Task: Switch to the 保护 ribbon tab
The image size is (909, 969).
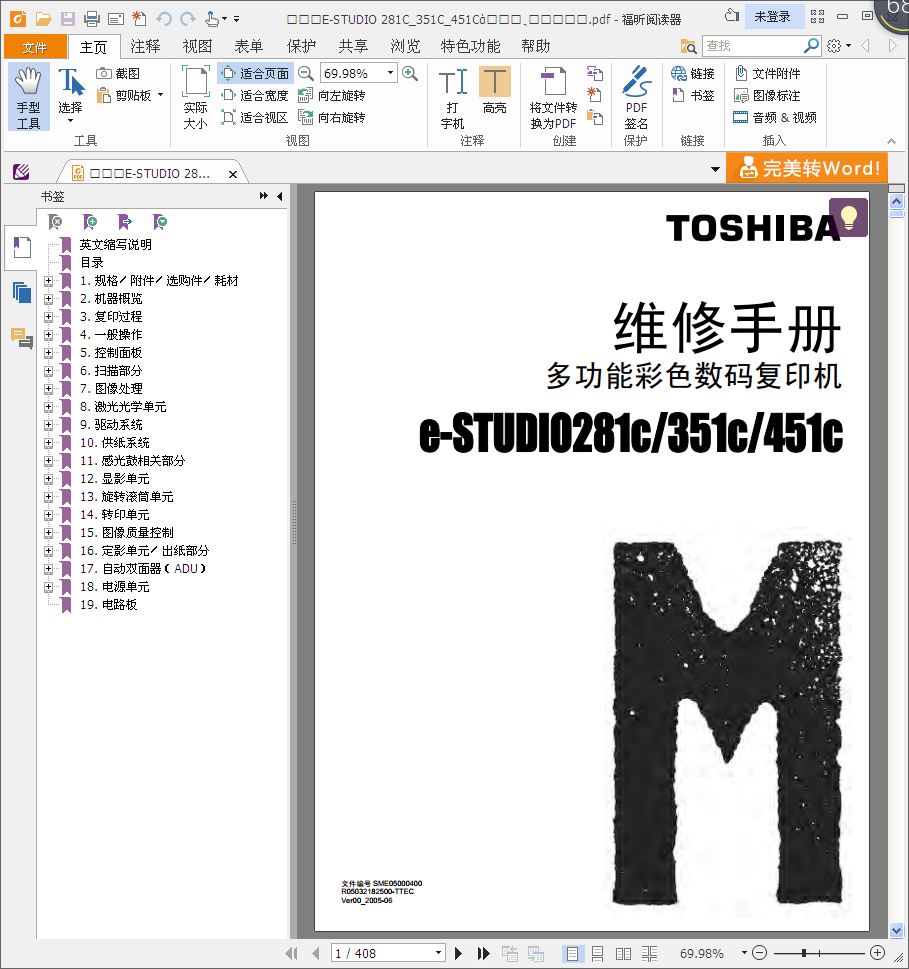Action: click(302, 46)
